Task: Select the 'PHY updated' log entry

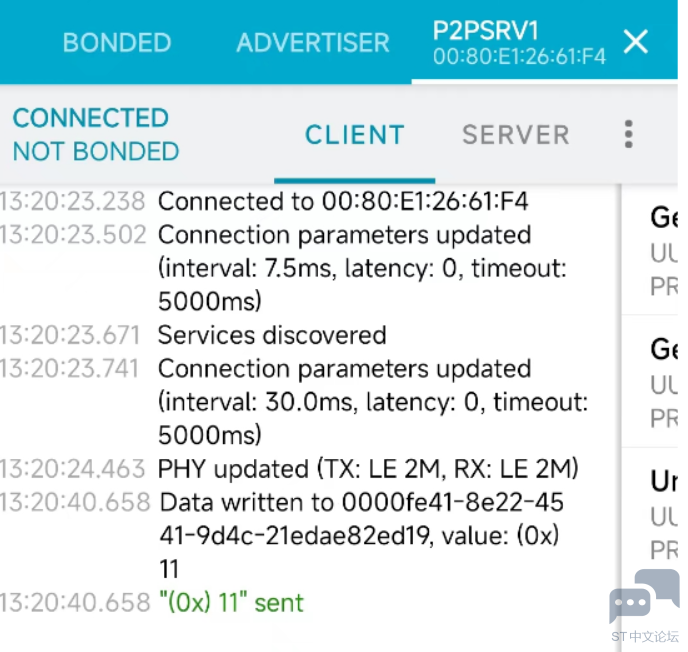Action: coord(368,469)
